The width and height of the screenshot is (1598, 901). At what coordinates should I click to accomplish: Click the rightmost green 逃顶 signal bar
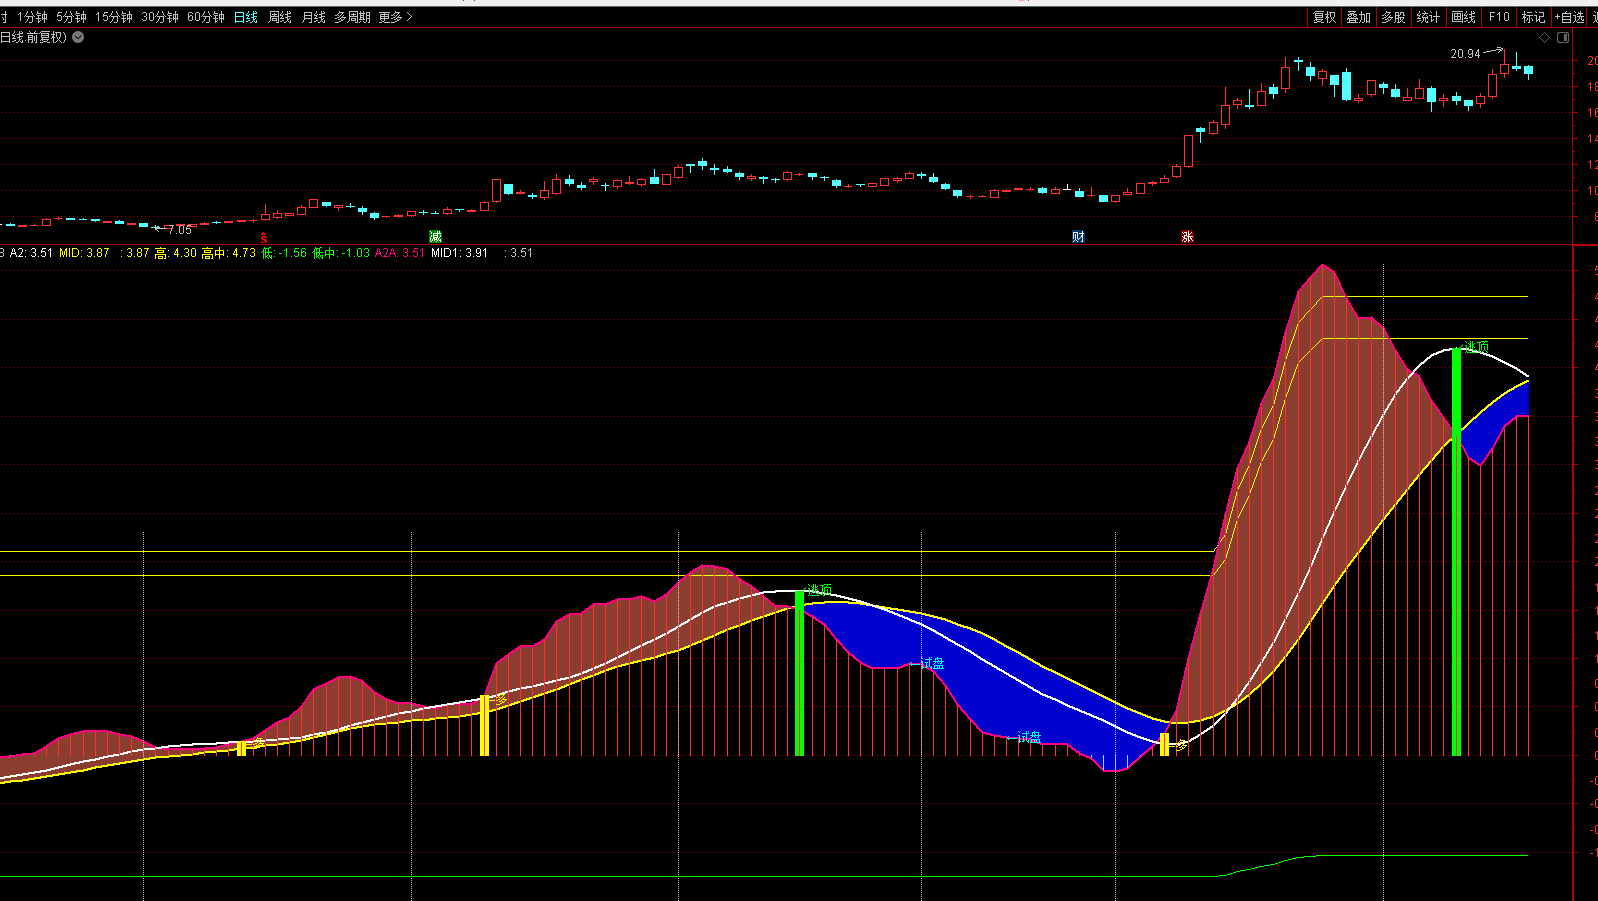1456,550
